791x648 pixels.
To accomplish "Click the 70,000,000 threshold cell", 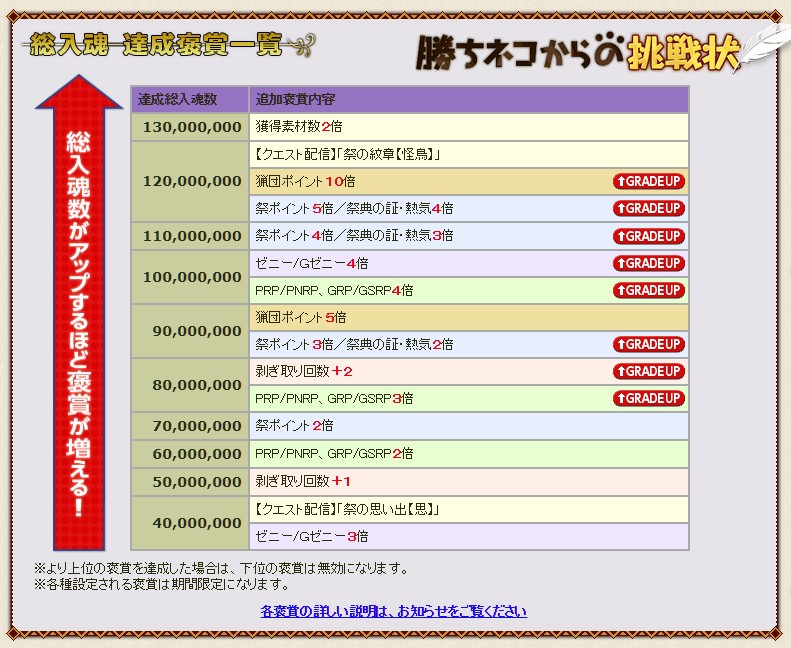I will pos(190,426).
